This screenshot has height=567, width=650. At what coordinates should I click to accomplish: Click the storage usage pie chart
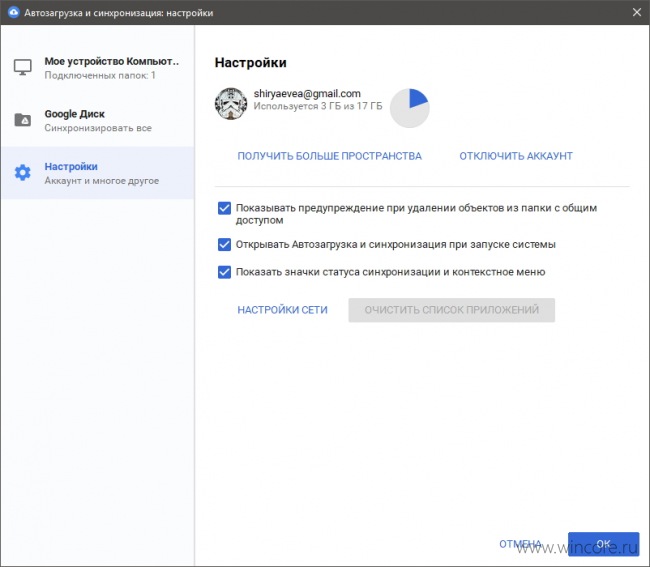(x=410, y=108)
